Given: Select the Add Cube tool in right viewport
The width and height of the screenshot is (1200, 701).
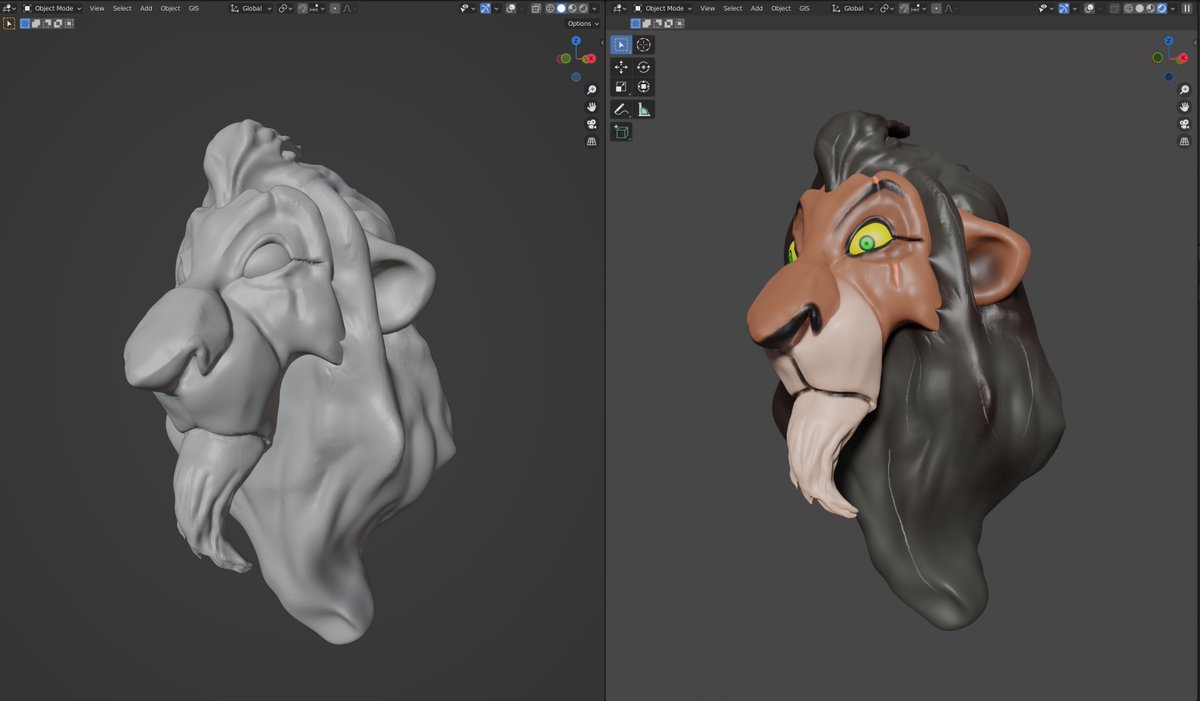Looking at the screenshot, I should coord(621,132).
